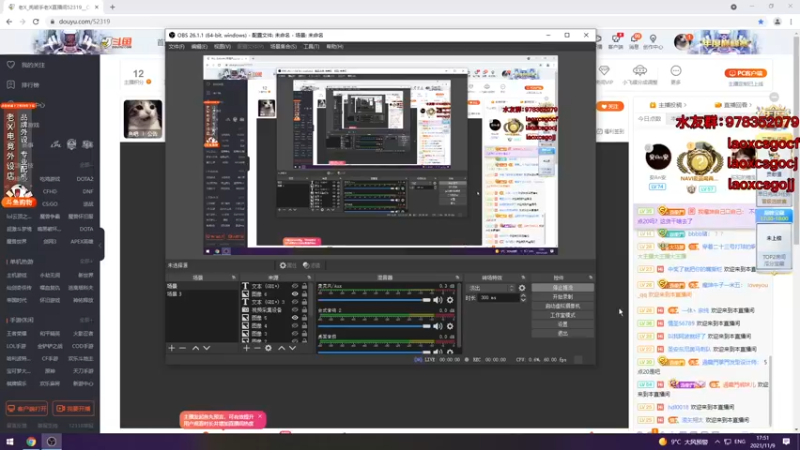The height and width of the screenshot is (450, 800).
Task: Open the Windows Start menu
Action: (10, 441)
